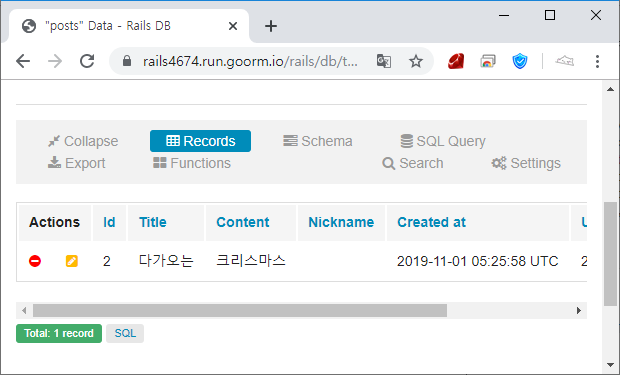Click the page scrollbar down arrow
Screen dimensions: 620x375
(x=611, y=365)
